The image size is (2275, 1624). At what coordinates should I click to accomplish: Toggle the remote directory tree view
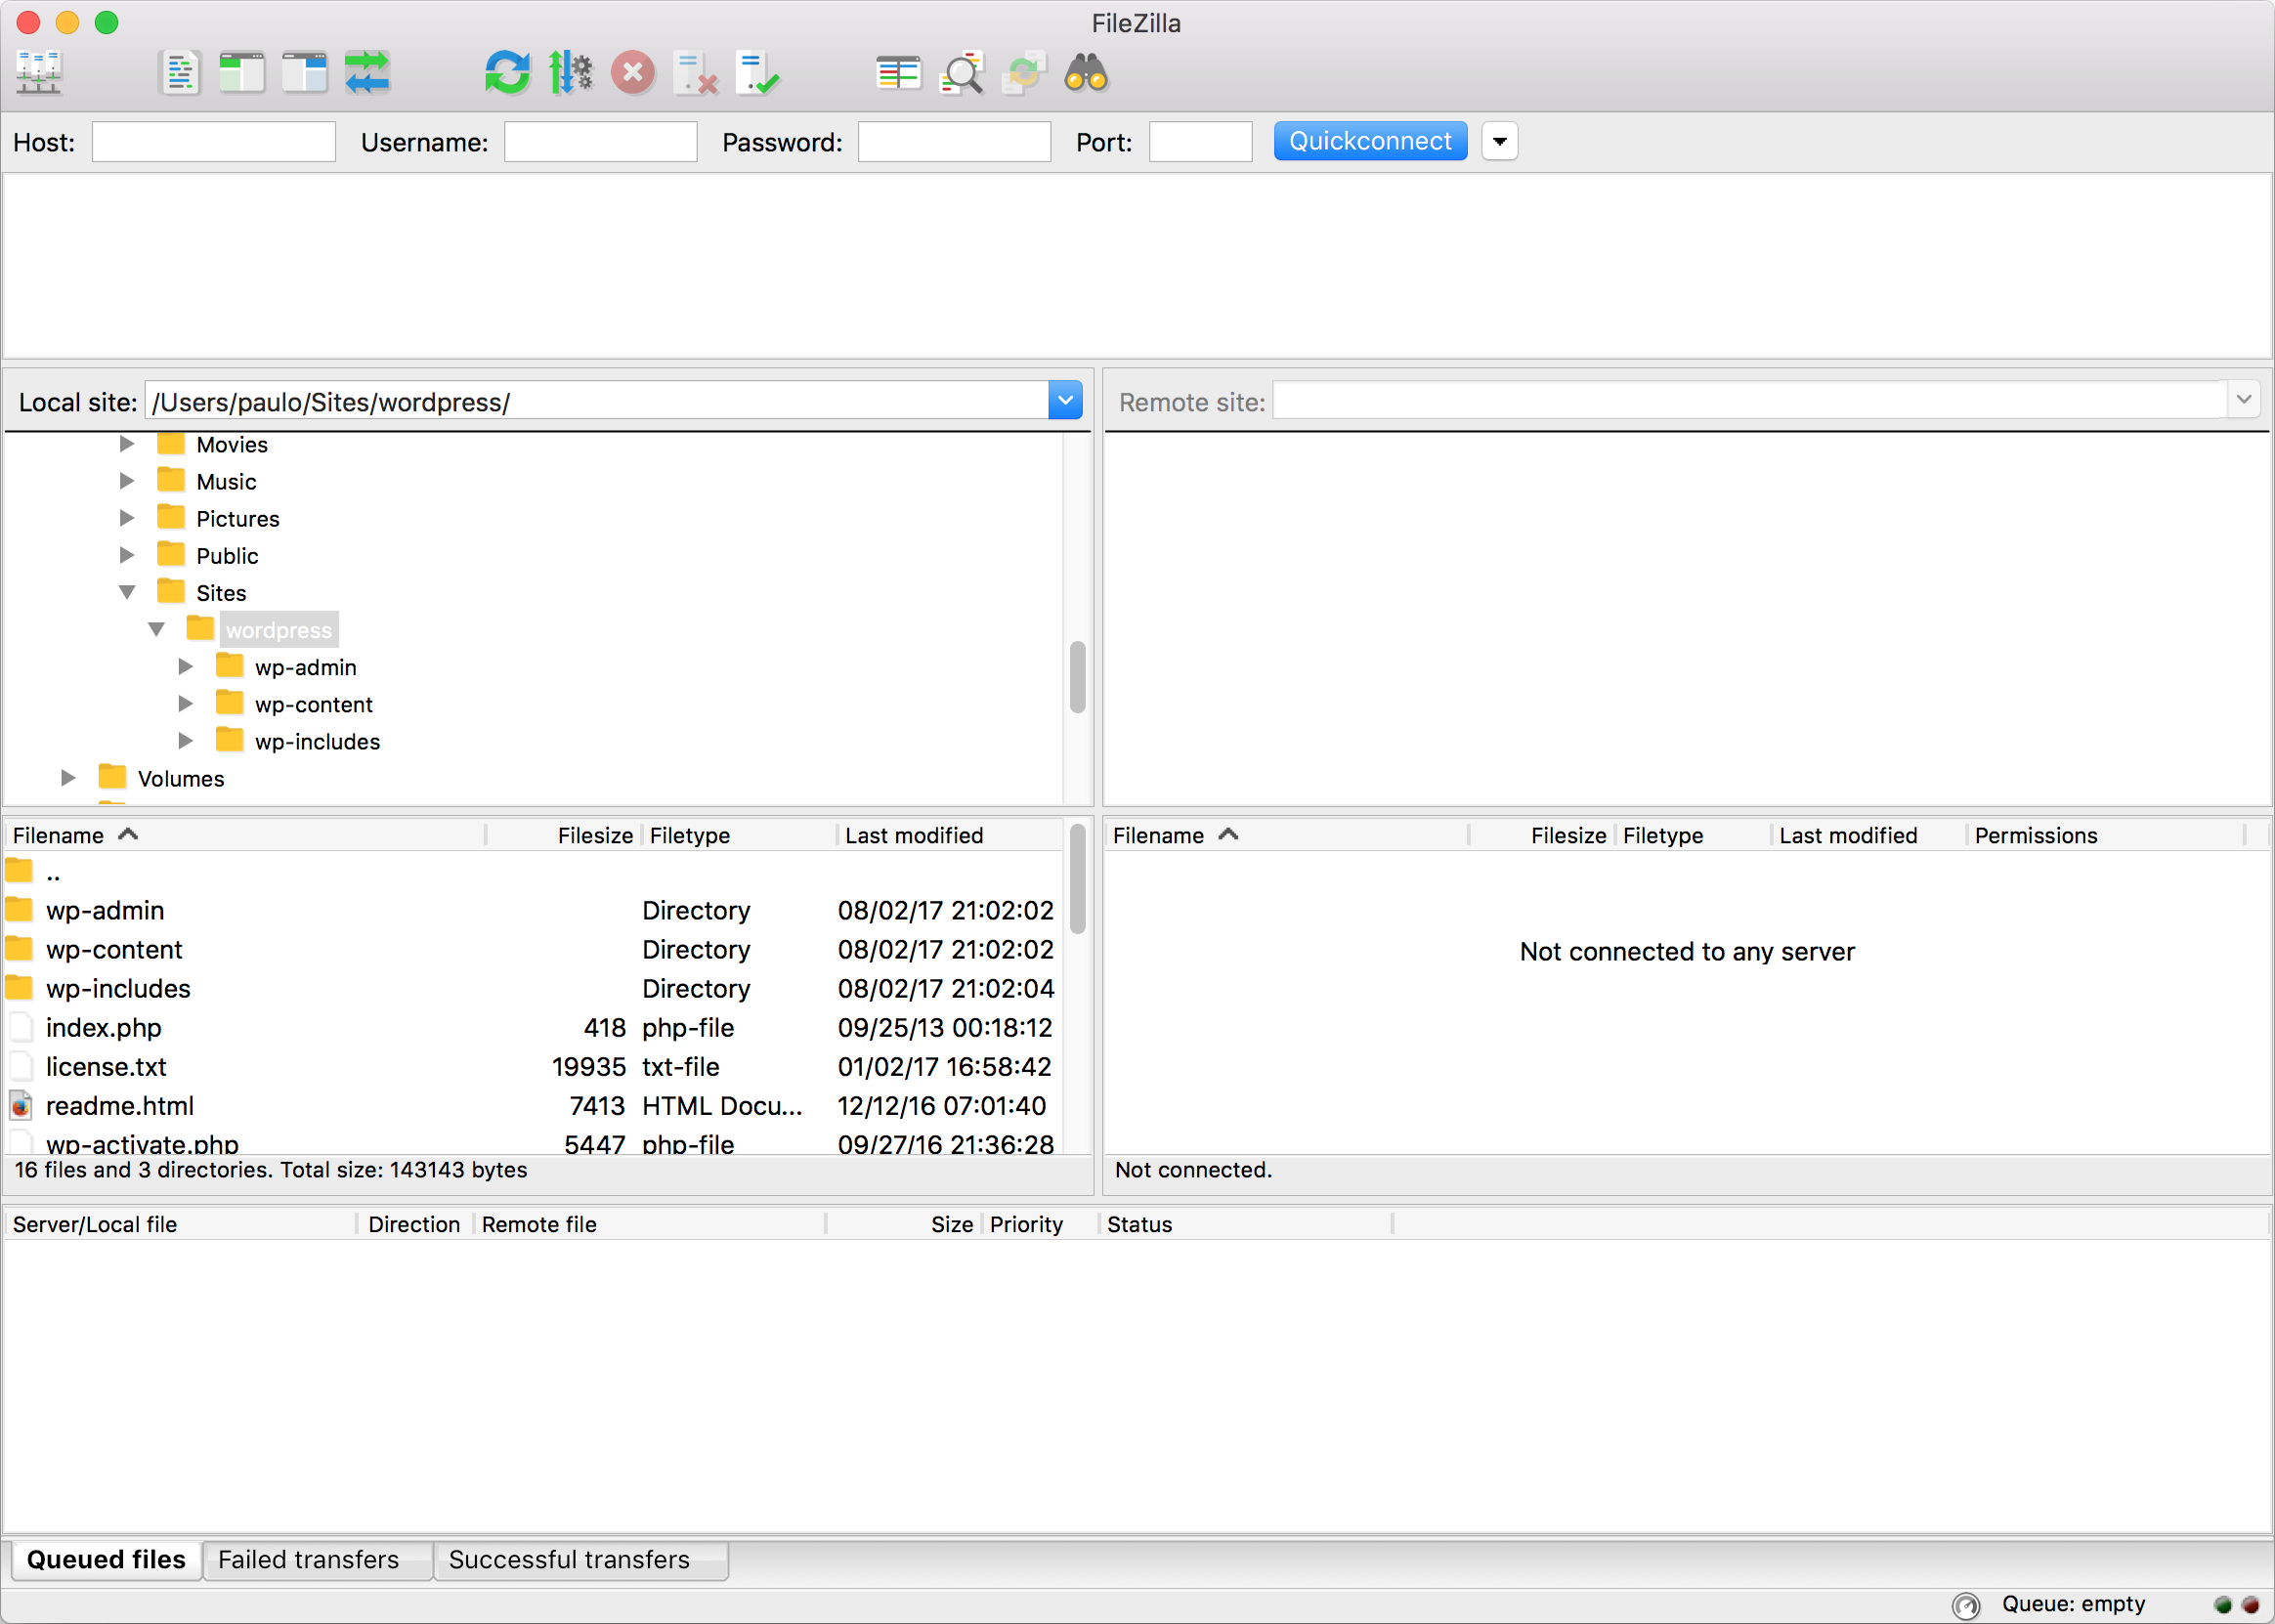[x=303, y=73]
